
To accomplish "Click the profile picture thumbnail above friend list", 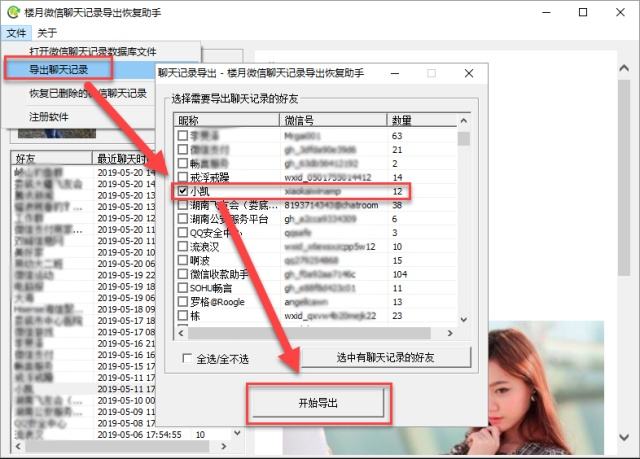I will click(57, 133).
